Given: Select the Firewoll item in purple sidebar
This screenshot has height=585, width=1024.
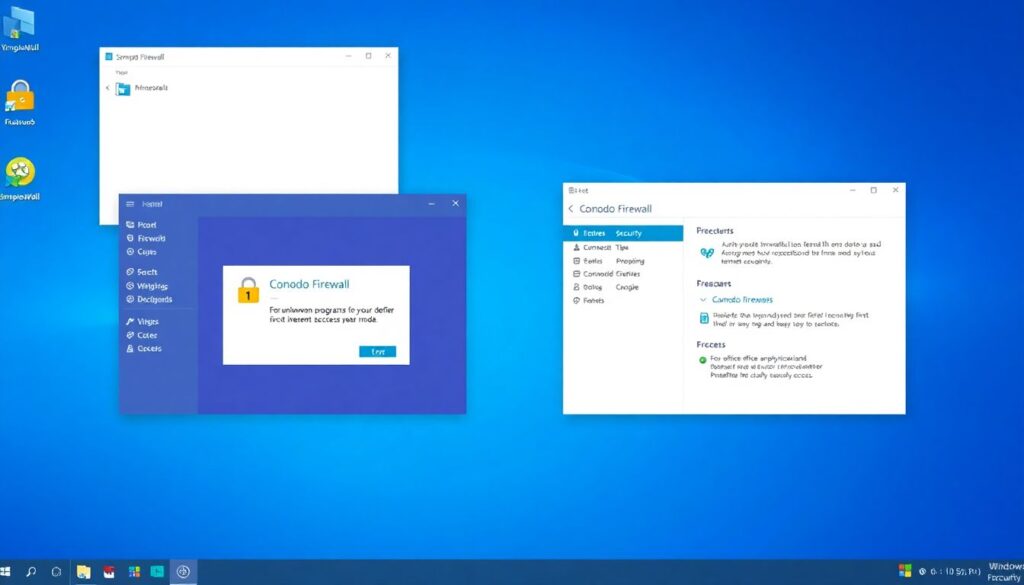Looking at the screenshot, I should tap(150, 239).
